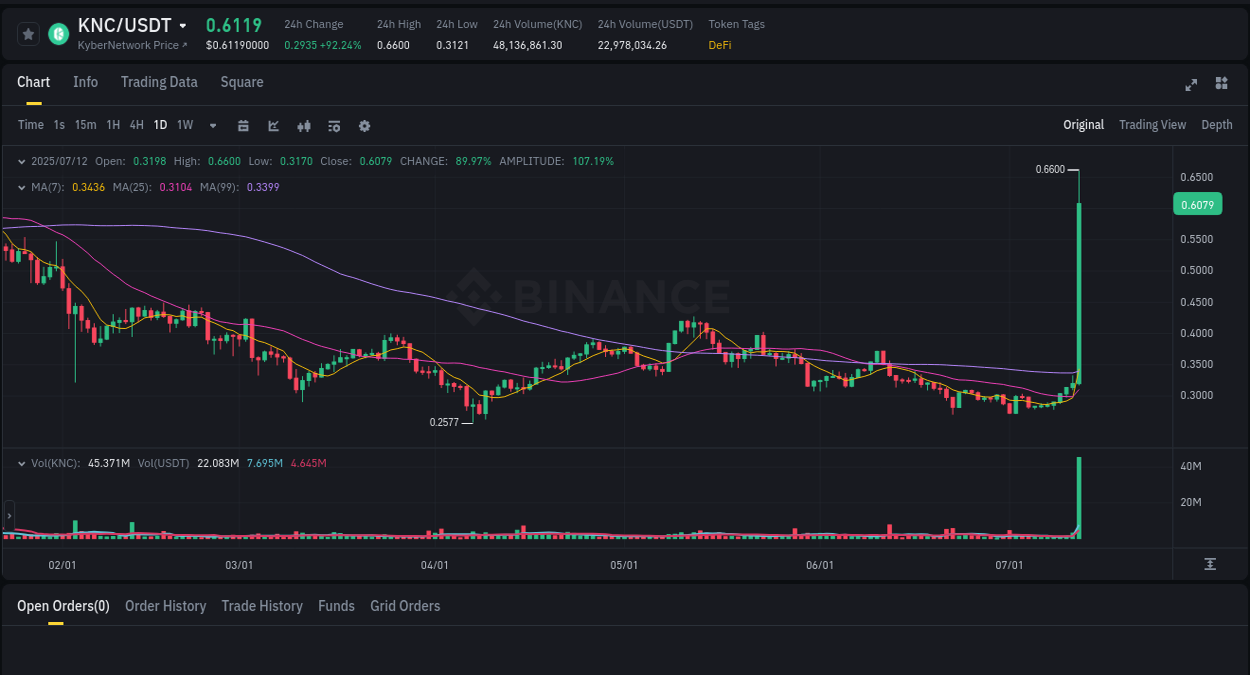Collapse the OHLC data row

pyautogui.click(x=21, y=161)
